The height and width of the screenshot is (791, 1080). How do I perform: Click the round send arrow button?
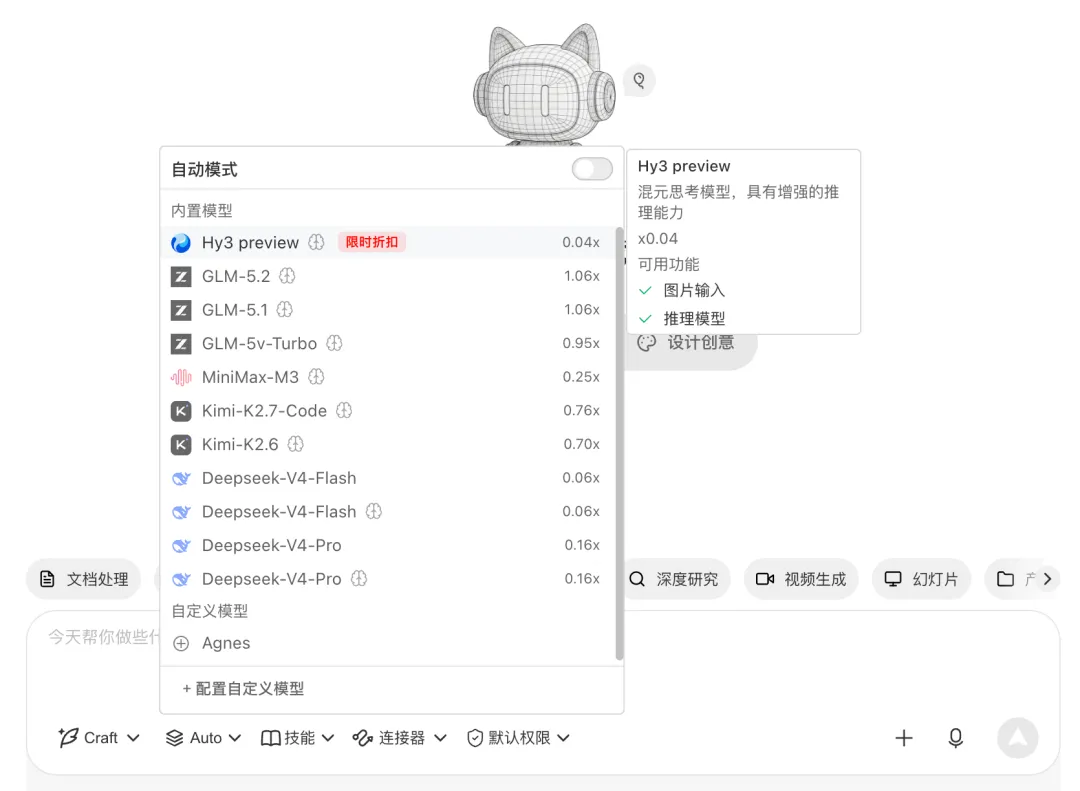click(1017, 738)
